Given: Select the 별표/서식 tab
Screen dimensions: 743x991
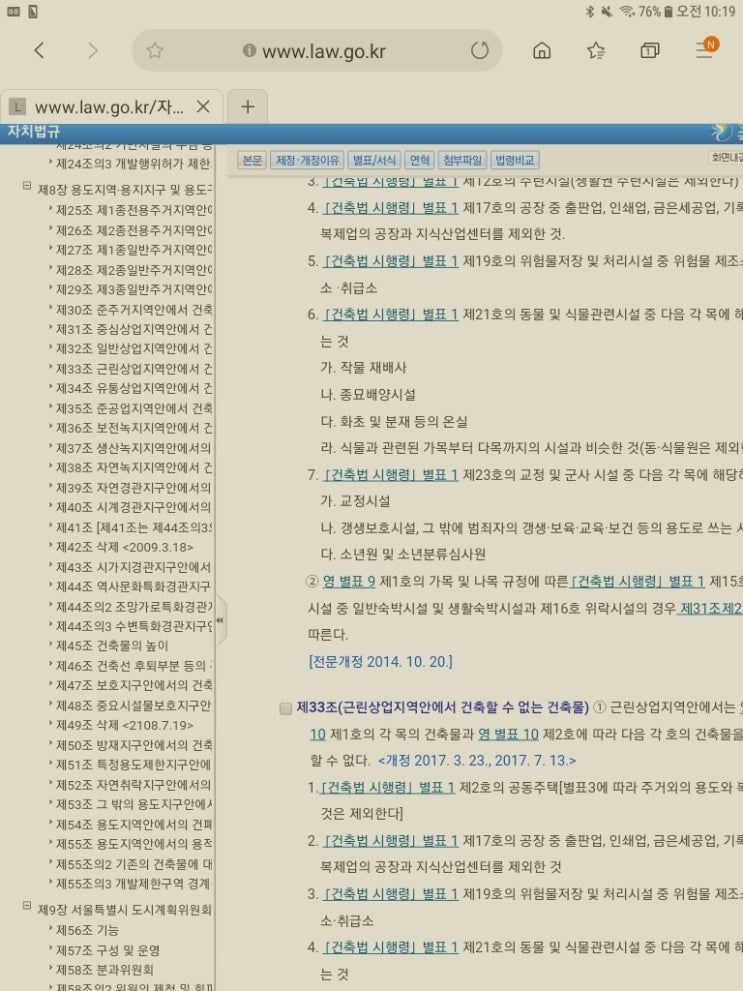Looking at the screenshot, I should 374,160.
